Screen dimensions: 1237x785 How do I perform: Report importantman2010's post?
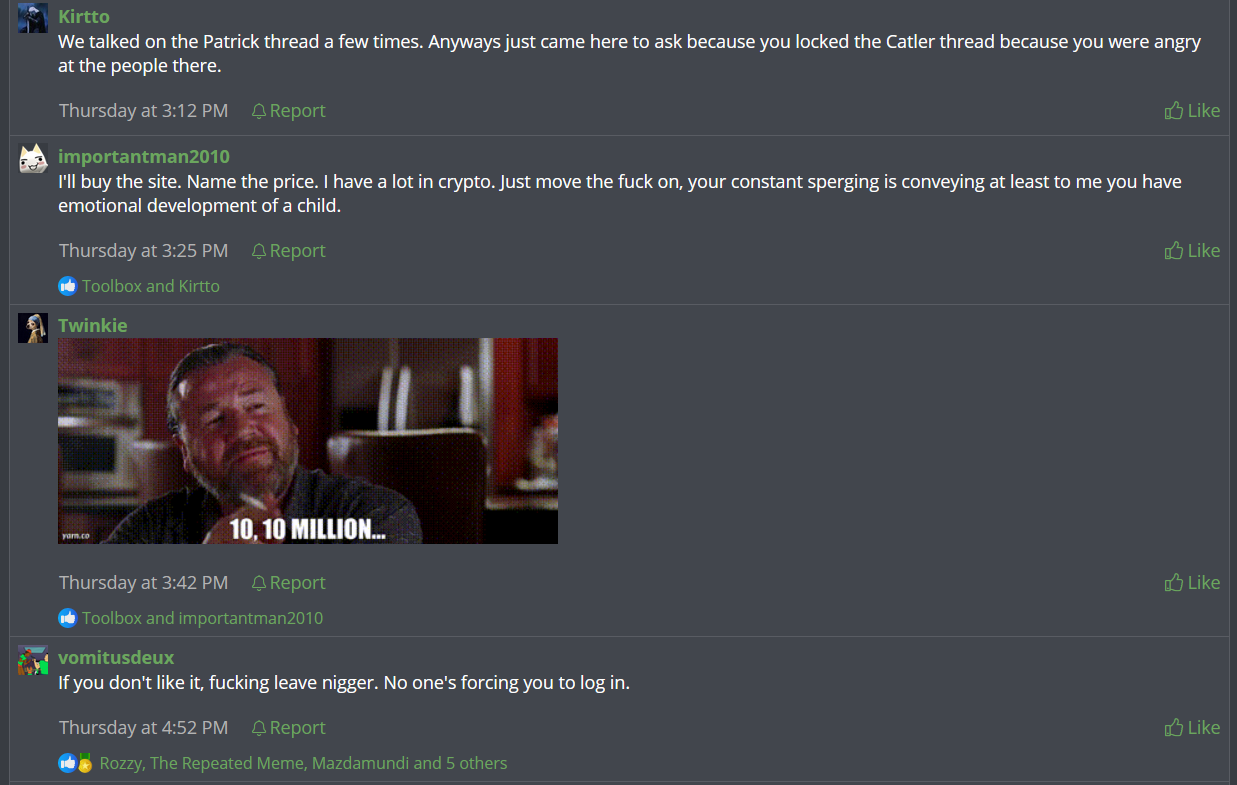(288, 251)
